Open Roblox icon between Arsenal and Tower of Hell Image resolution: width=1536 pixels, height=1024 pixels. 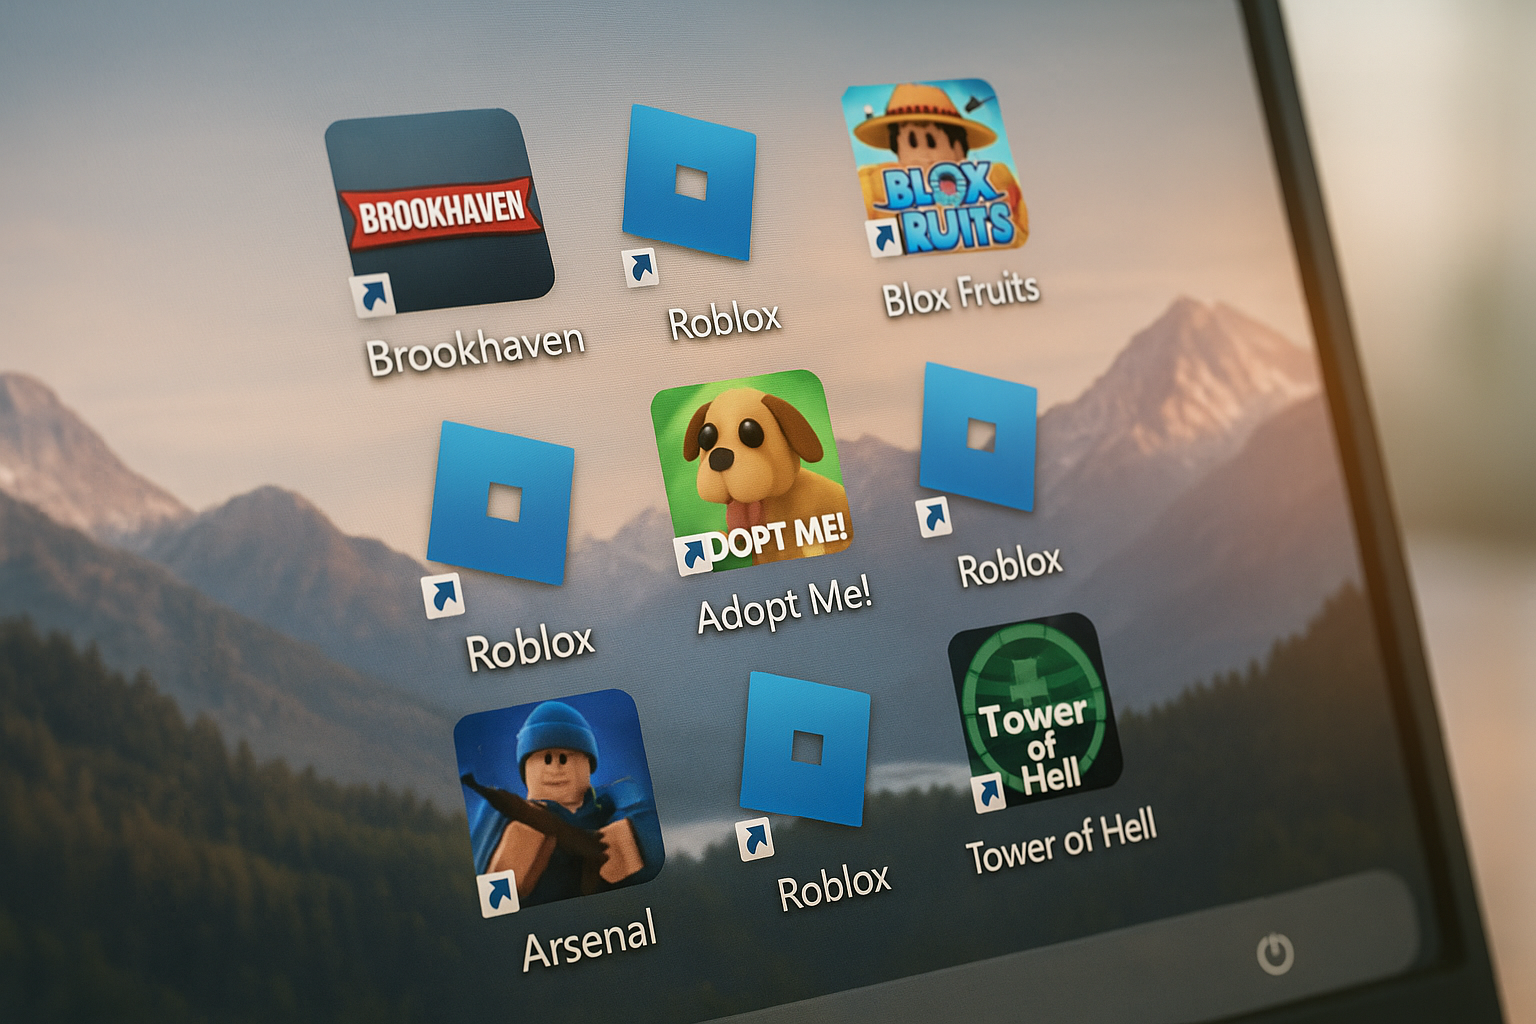click(x=805, y=748)
